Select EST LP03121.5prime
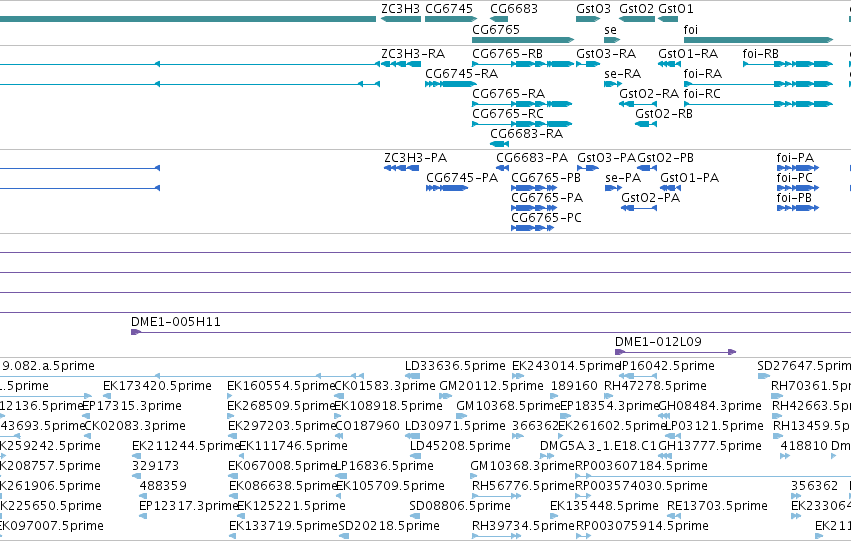Viewport: 851px width, 541px height. click(714, 426)
